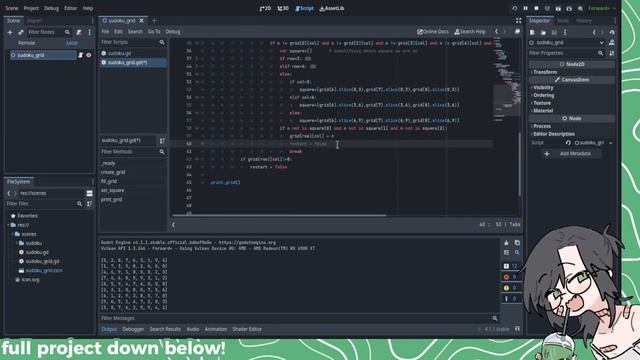Instantiate a child scene with the link icon
Image resolution: width=640 pixels, height=360 pixels.
point(21,32)
